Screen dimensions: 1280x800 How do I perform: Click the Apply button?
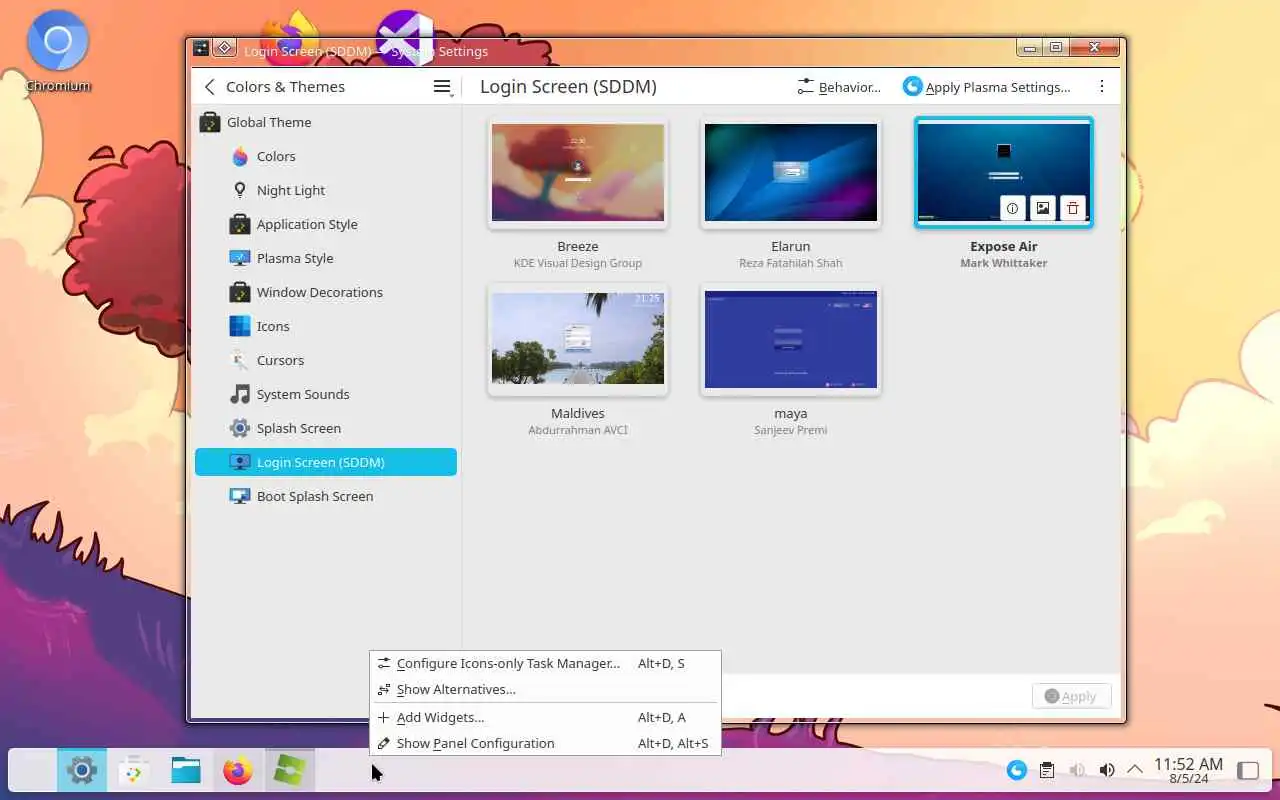tap(1071, 696)
